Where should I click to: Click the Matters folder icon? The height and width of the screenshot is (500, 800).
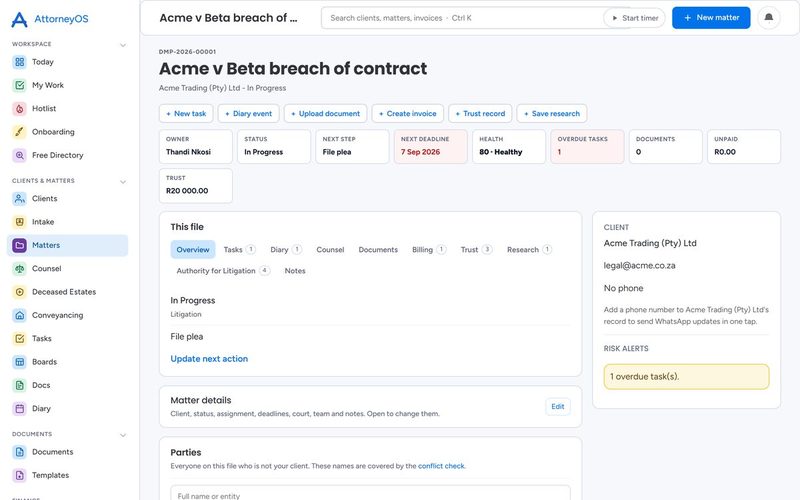click(x=19, y=245)
